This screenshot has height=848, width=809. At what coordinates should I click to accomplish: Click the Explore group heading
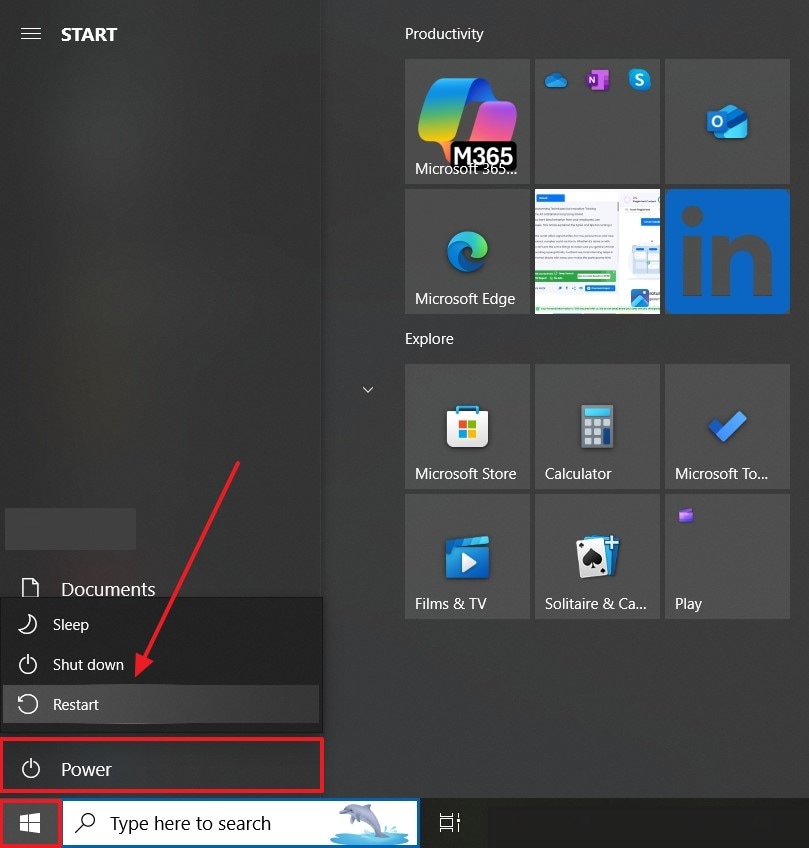[x=429, y=339]
